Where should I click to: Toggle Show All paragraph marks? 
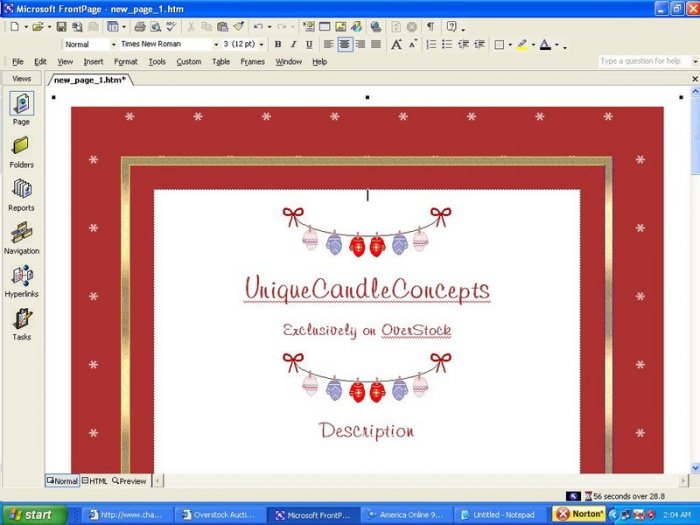[430, 27]
